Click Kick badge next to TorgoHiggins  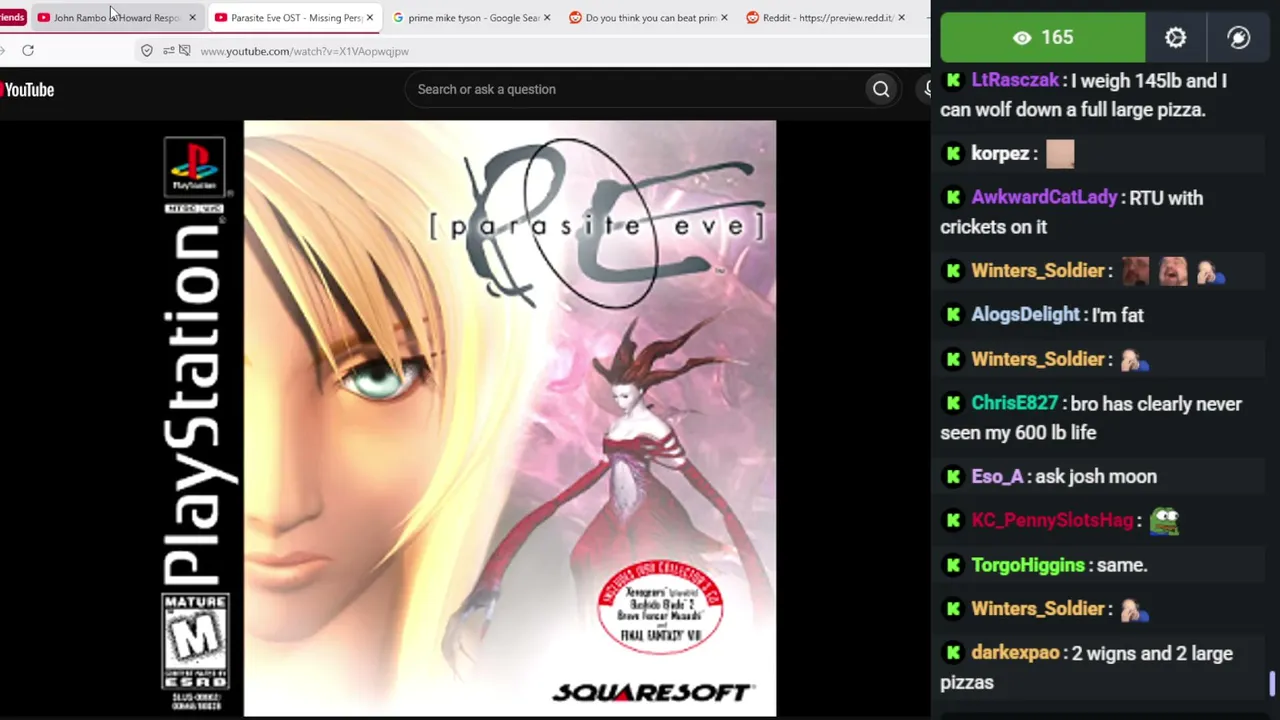tap(953, 566)
